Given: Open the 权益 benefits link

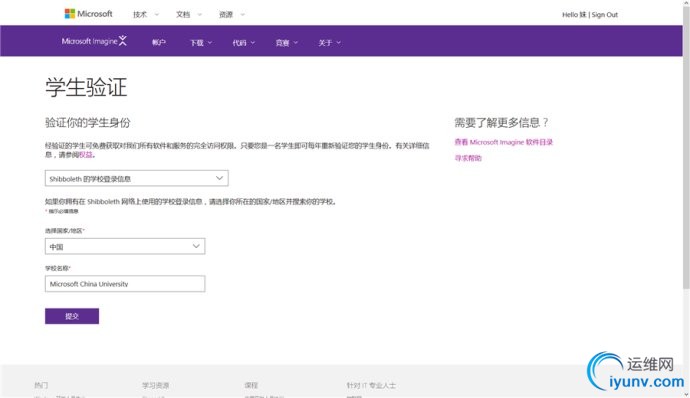Looking at the screenshot, I should [x=86, y=155].
